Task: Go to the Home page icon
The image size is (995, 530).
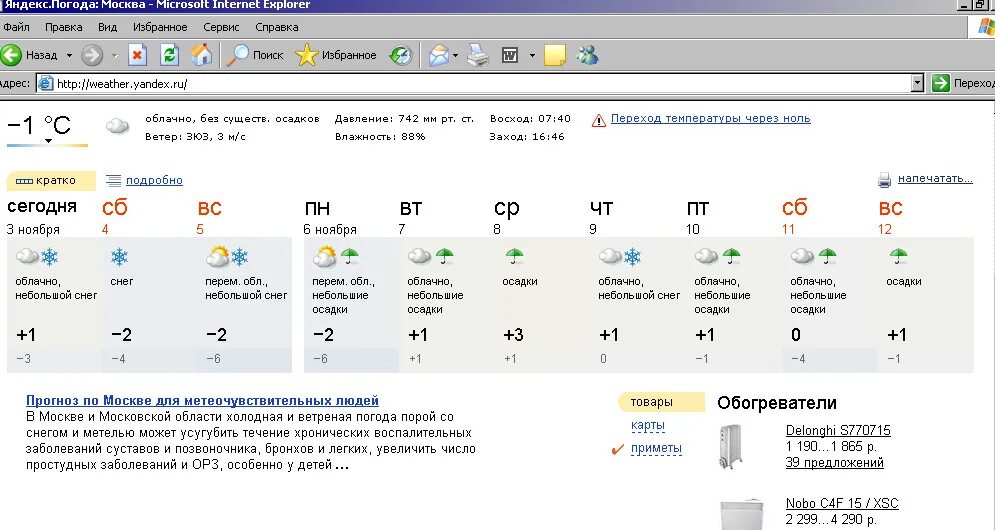Action: (x=201, y=55)
